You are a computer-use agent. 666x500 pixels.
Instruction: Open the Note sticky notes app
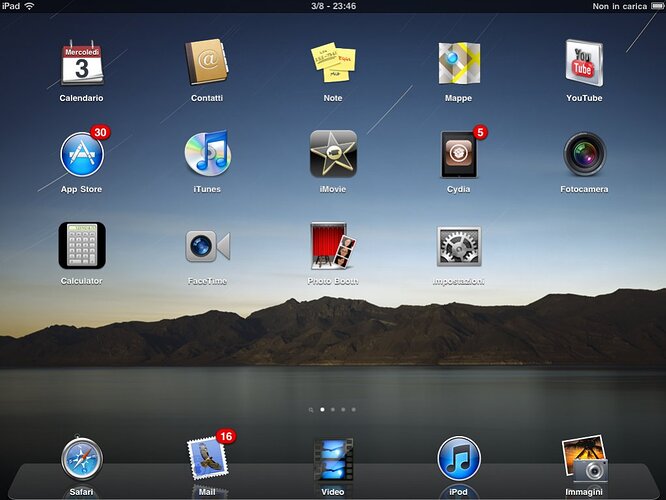click(333, 63)
